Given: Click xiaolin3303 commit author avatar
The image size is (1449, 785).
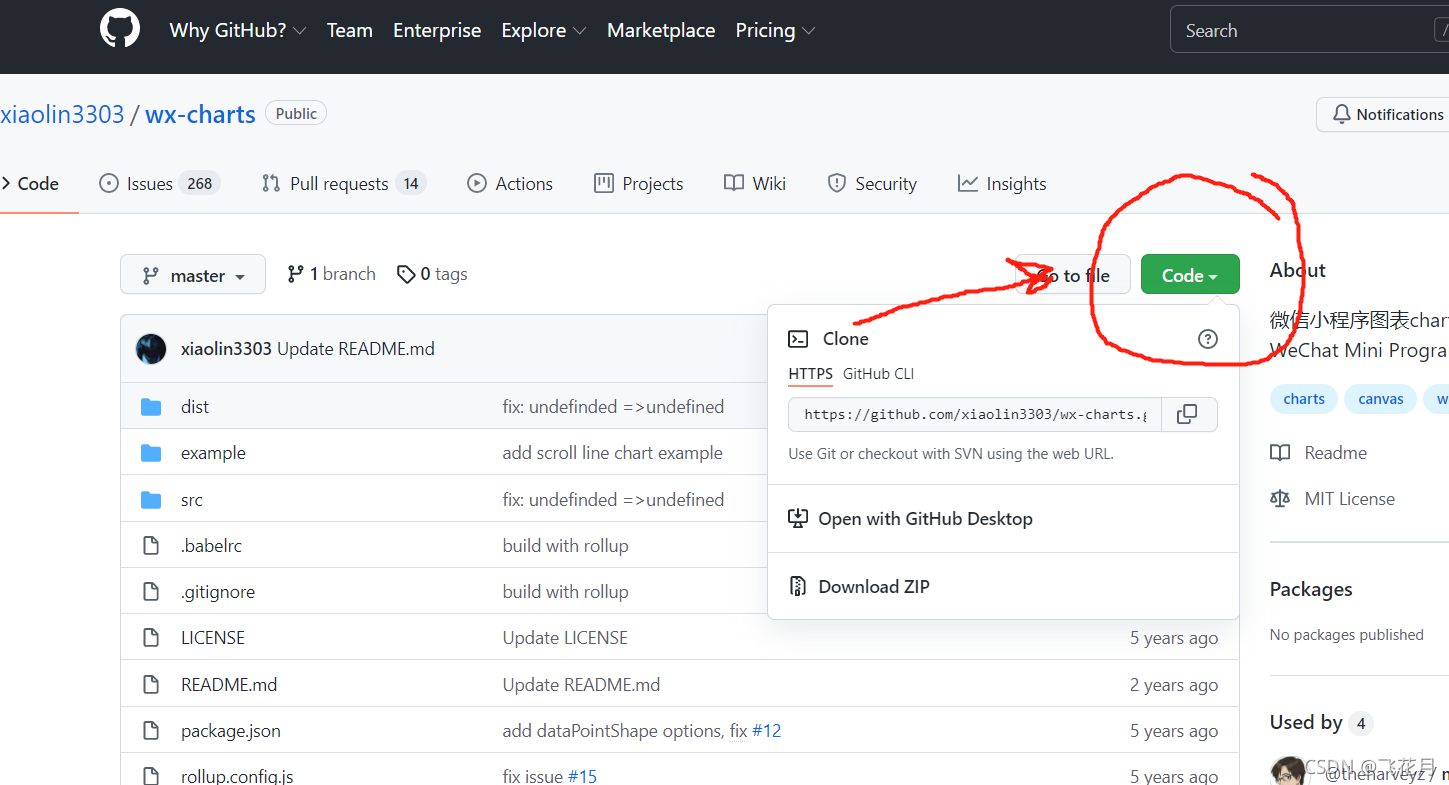Looking at the screenshot, I should (151, 349).
